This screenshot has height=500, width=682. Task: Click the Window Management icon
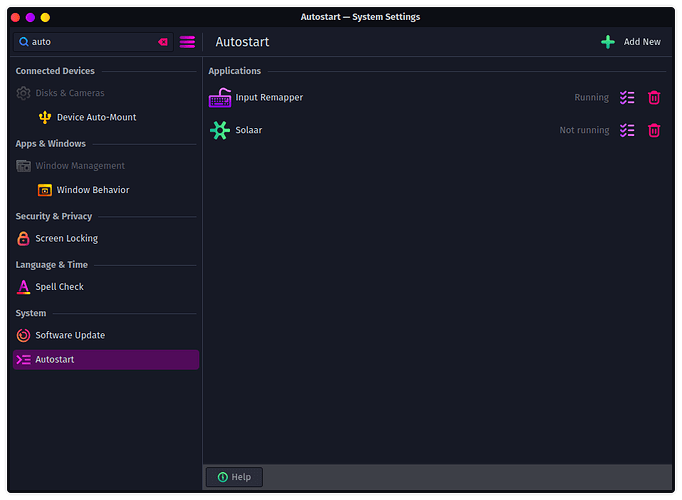click(23, 166)
